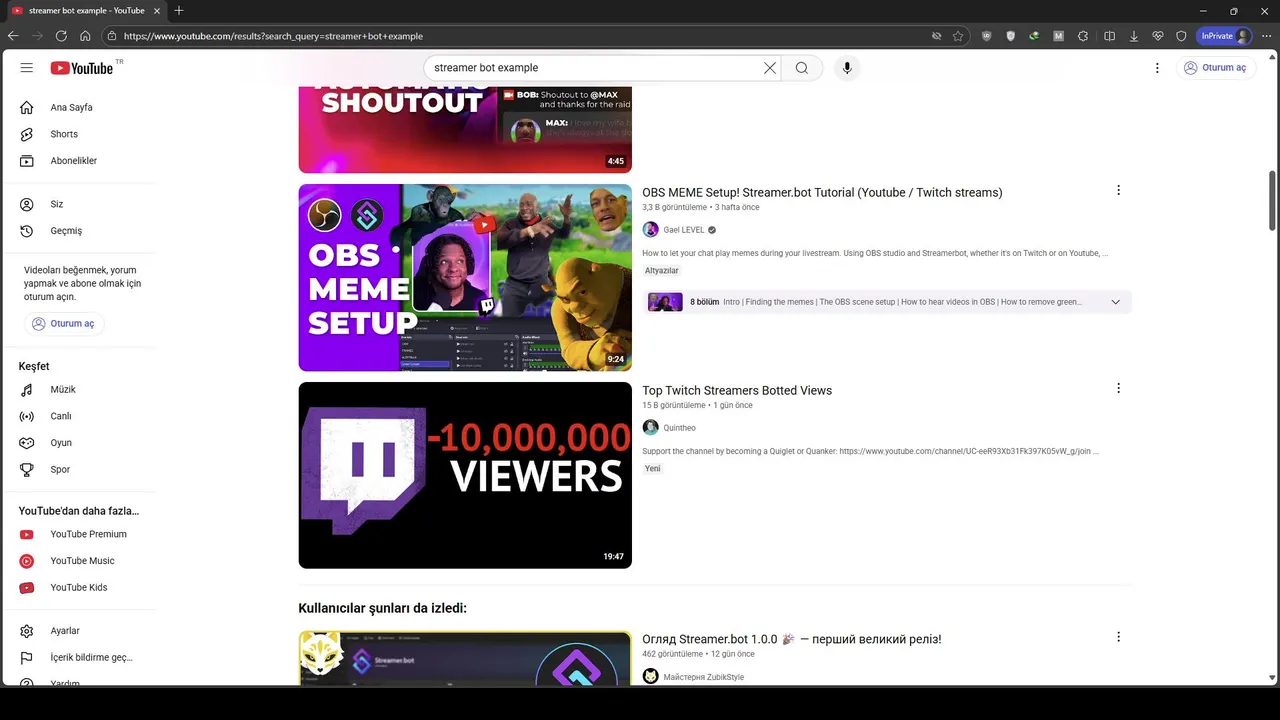Screen dimensions: 1280x720
Task: Click Gael LEVEL channel avatar
Action: [x=650, y=230]
